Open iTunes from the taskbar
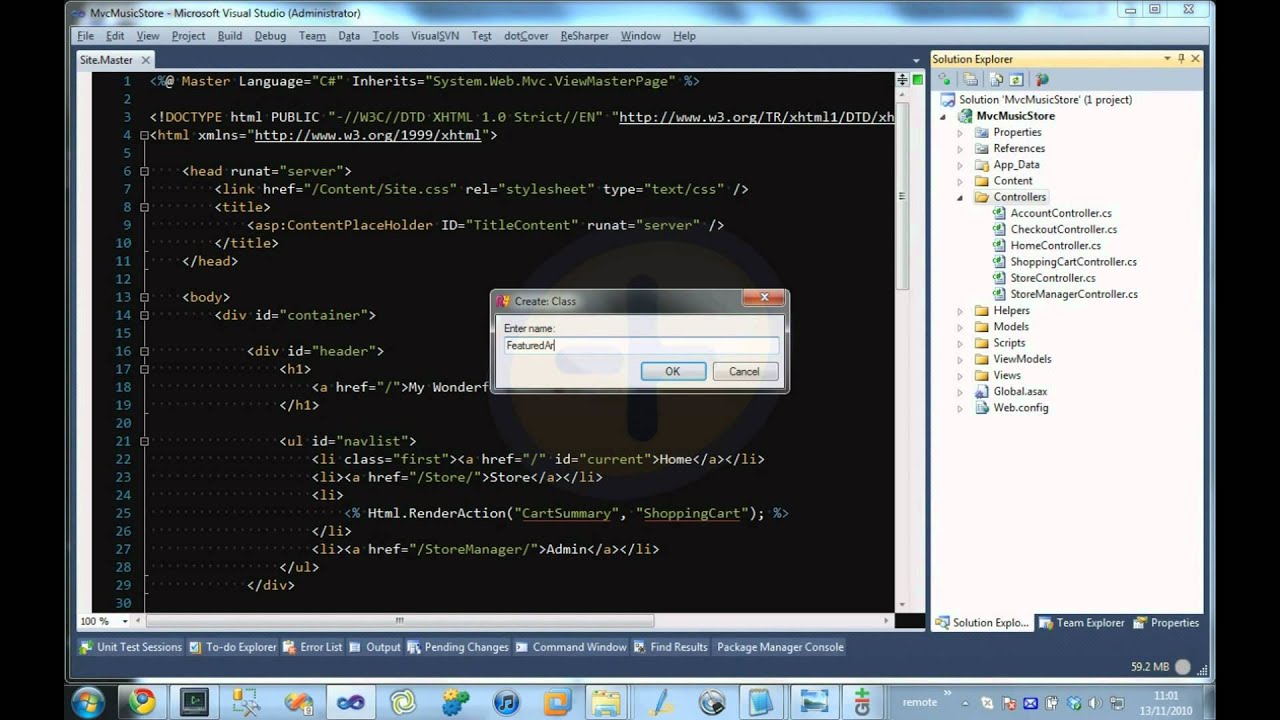 pos(507,702)
